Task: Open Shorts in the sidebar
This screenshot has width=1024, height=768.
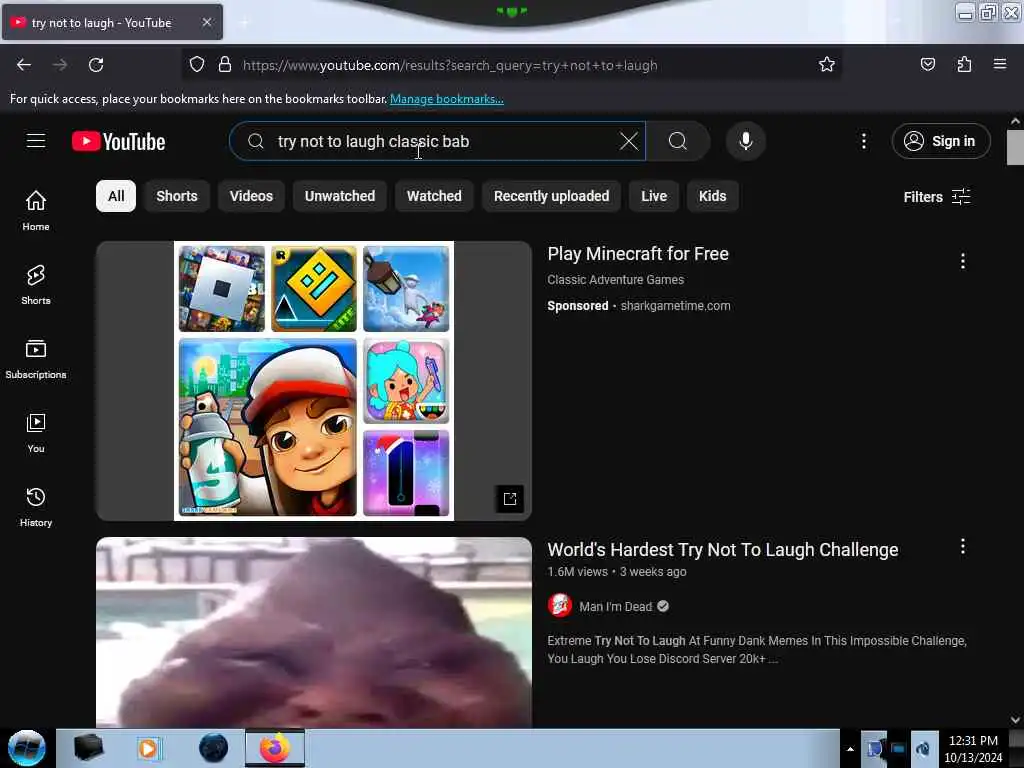Action: [x=36, y=285]
